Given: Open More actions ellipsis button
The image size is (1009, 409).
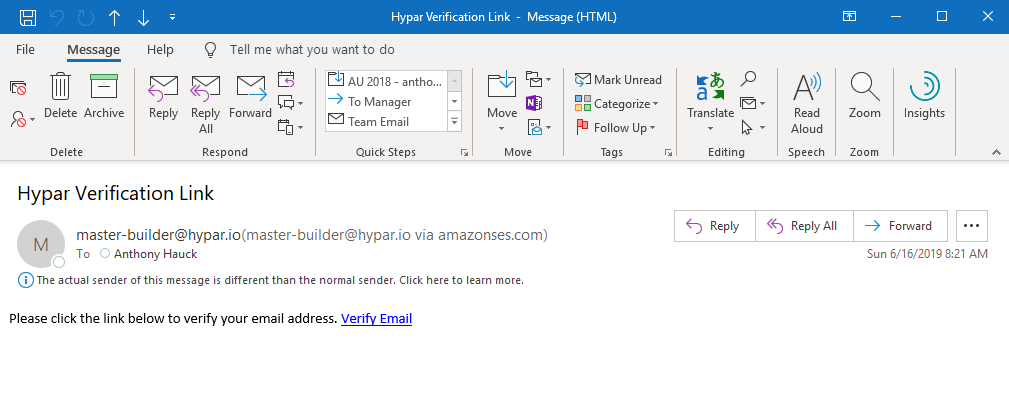Looking at the screenshot, I should pyautogui.click(x=972, y=226).
